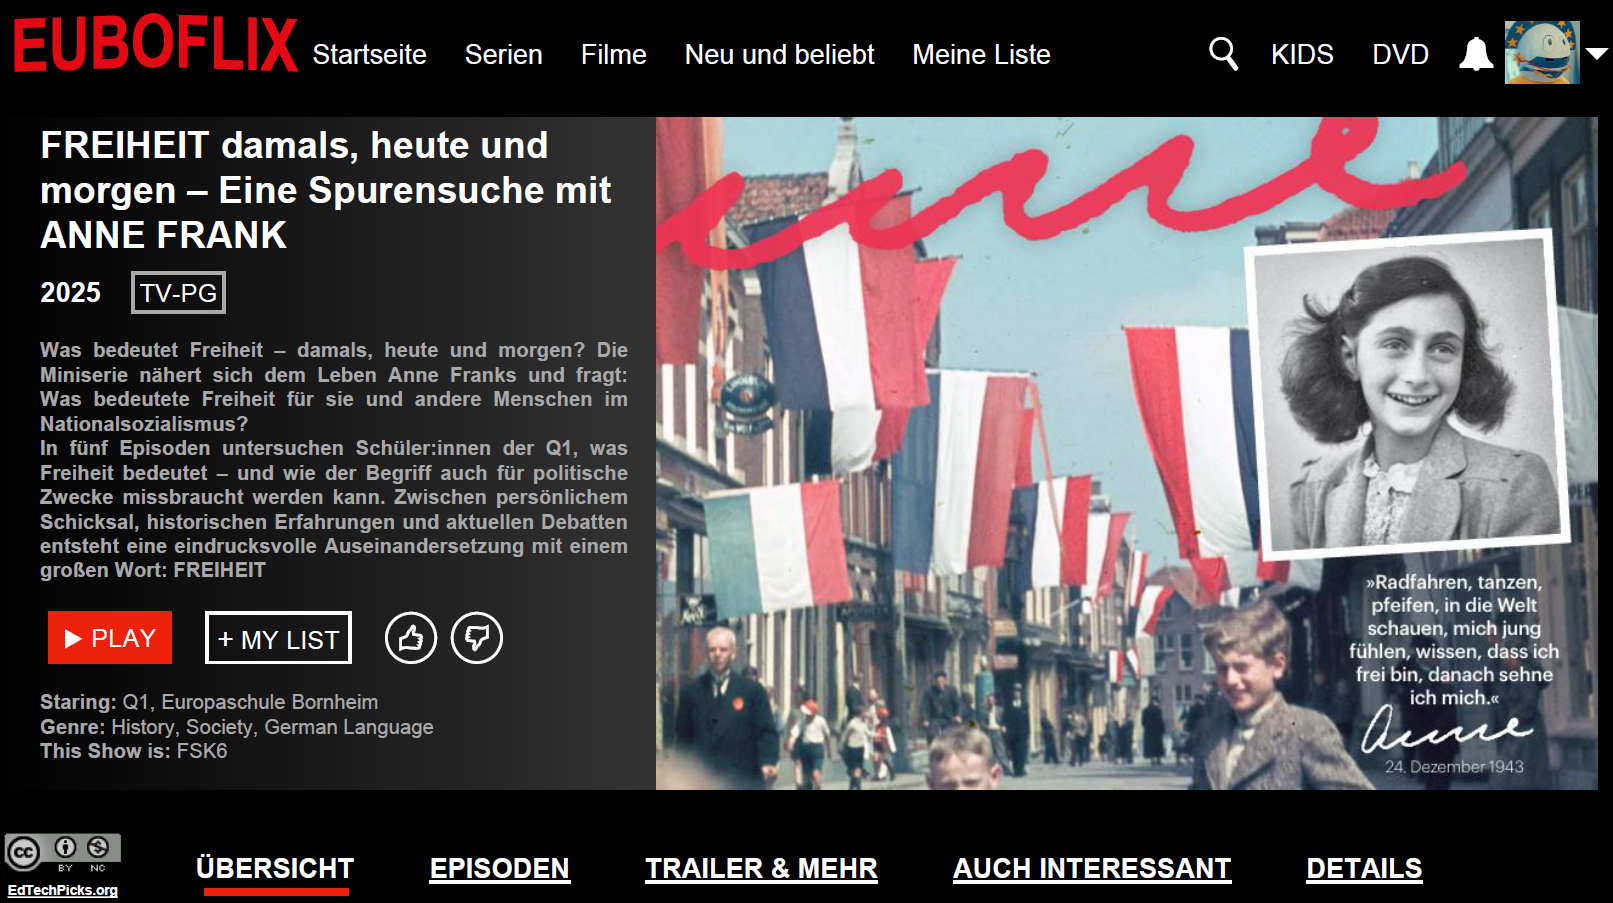Add the show to My List
Screen dimensions: 1613x903
[x=278, y=638]
